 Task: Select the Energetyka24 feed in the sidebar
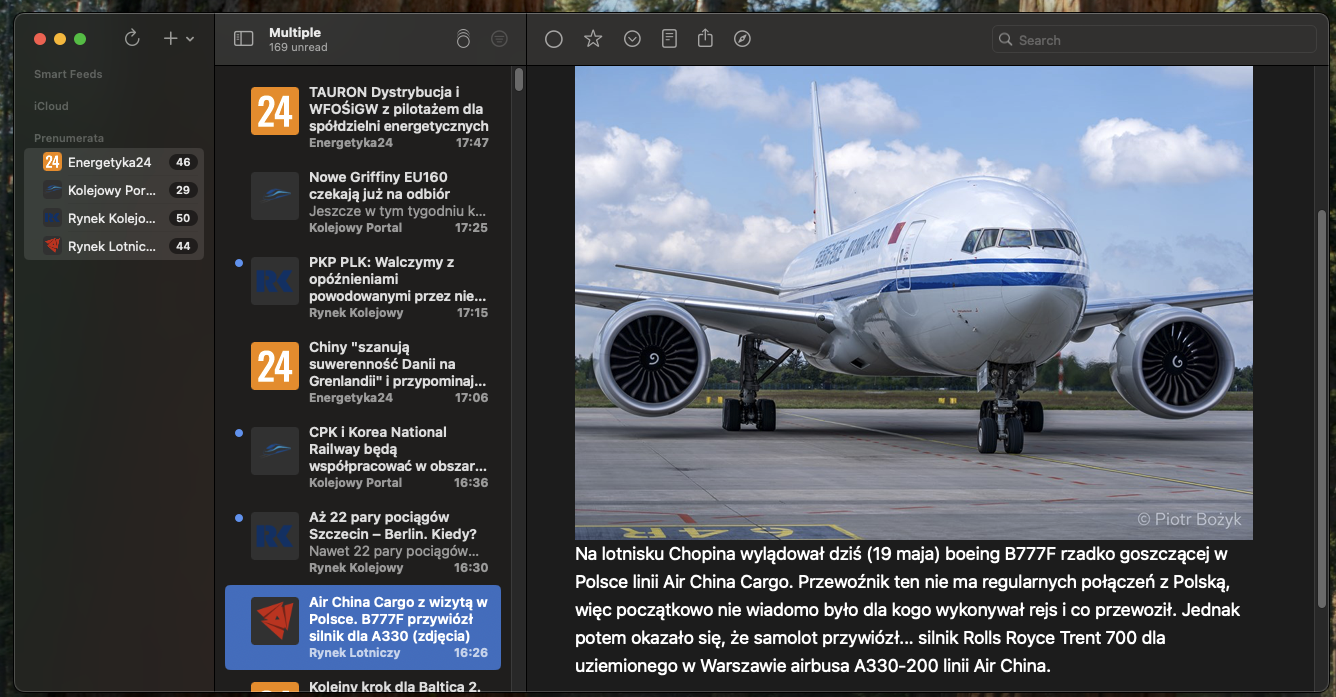[109, 162]
